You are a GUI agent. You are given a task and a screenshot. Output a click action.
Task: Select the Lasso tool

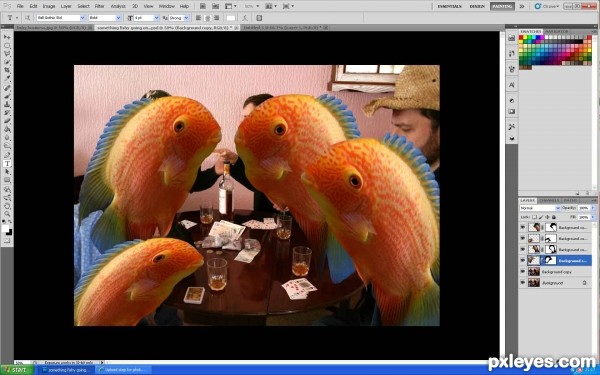(x=7, y=54)
